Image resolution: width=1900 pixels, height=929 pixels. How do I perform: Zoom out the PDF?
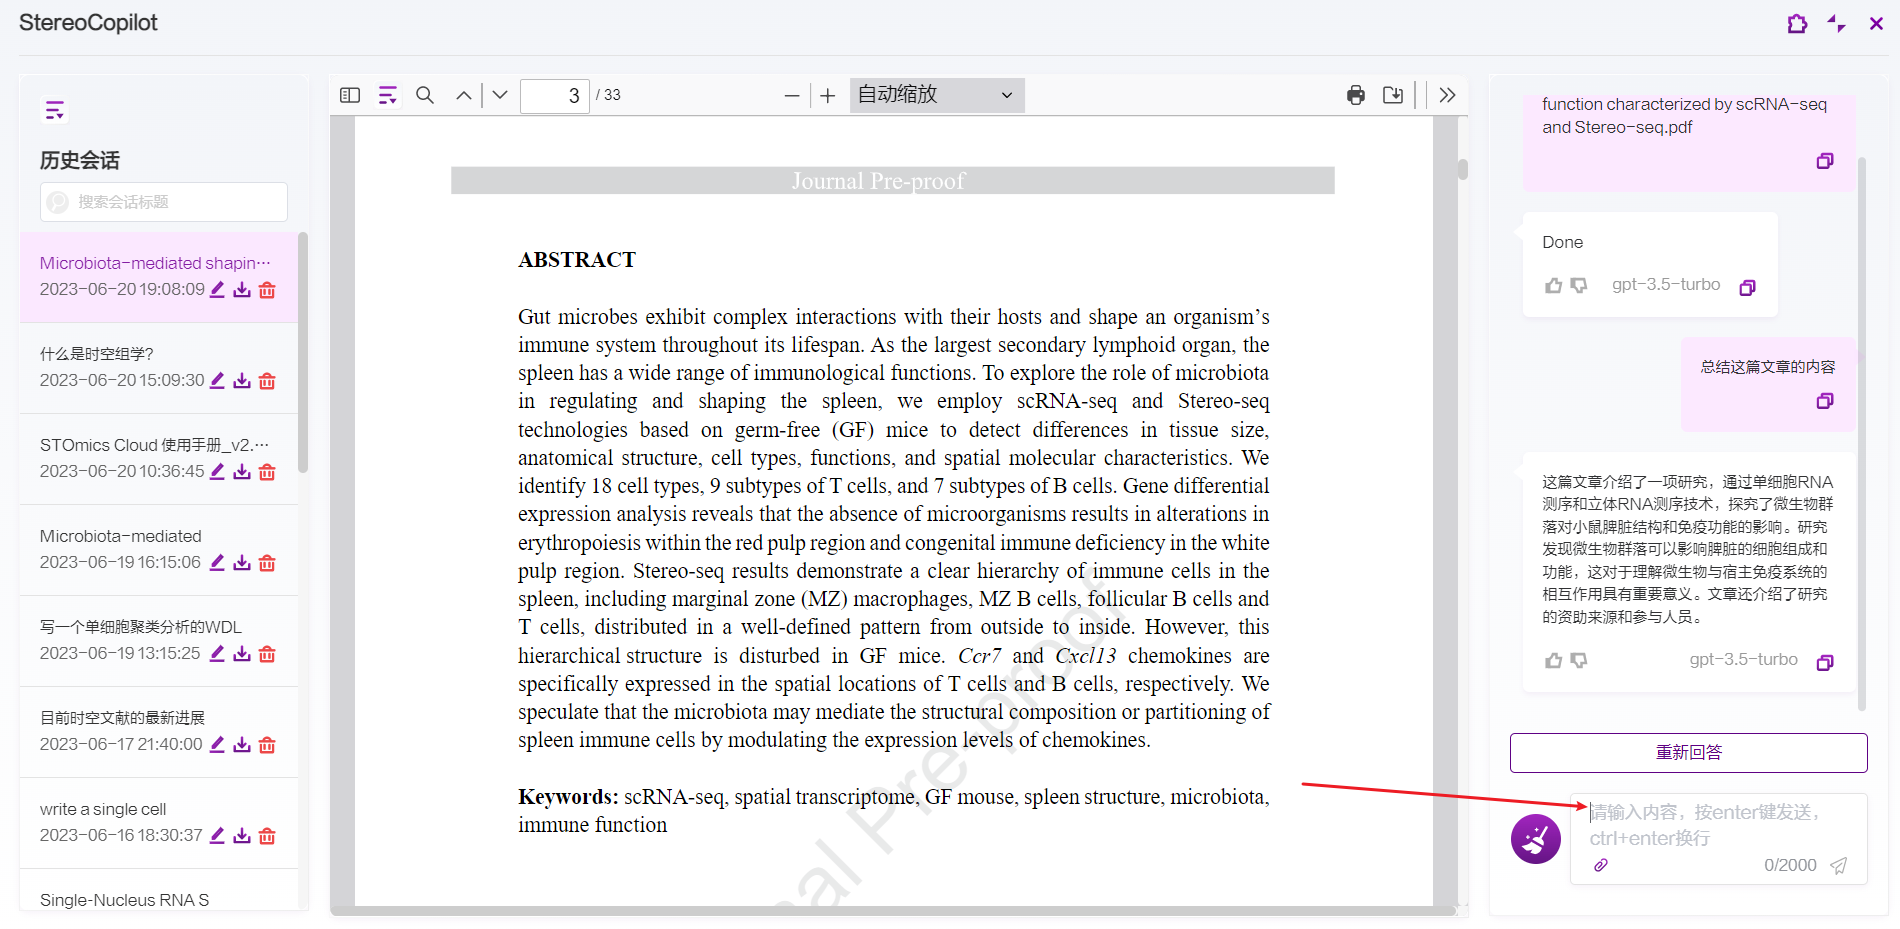(x=792, y=96)
